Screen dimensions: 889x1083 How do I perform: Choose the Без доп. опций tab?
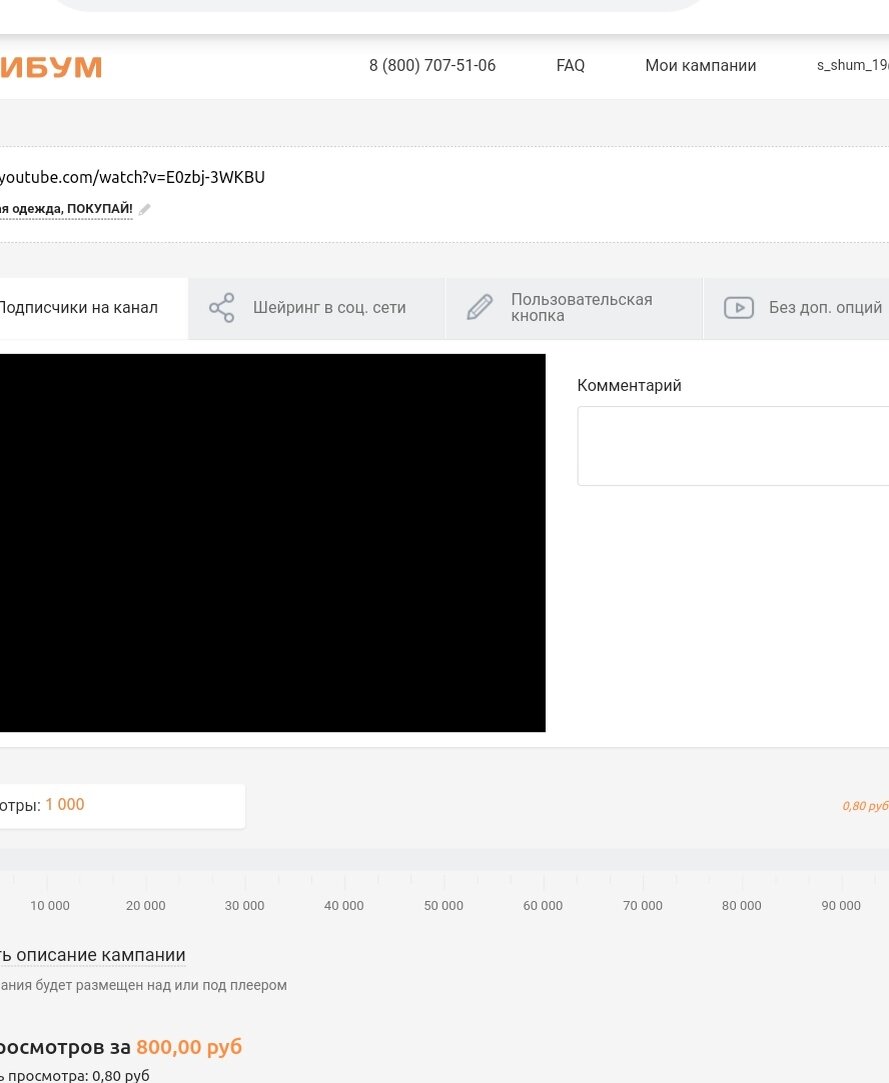(796, 308)
